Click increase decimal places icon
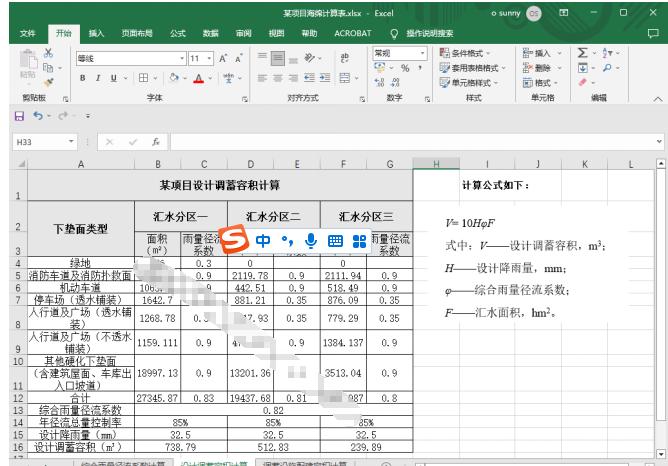Image resolution: width=668 pixels, height=466 pixels. click(379, 82)
